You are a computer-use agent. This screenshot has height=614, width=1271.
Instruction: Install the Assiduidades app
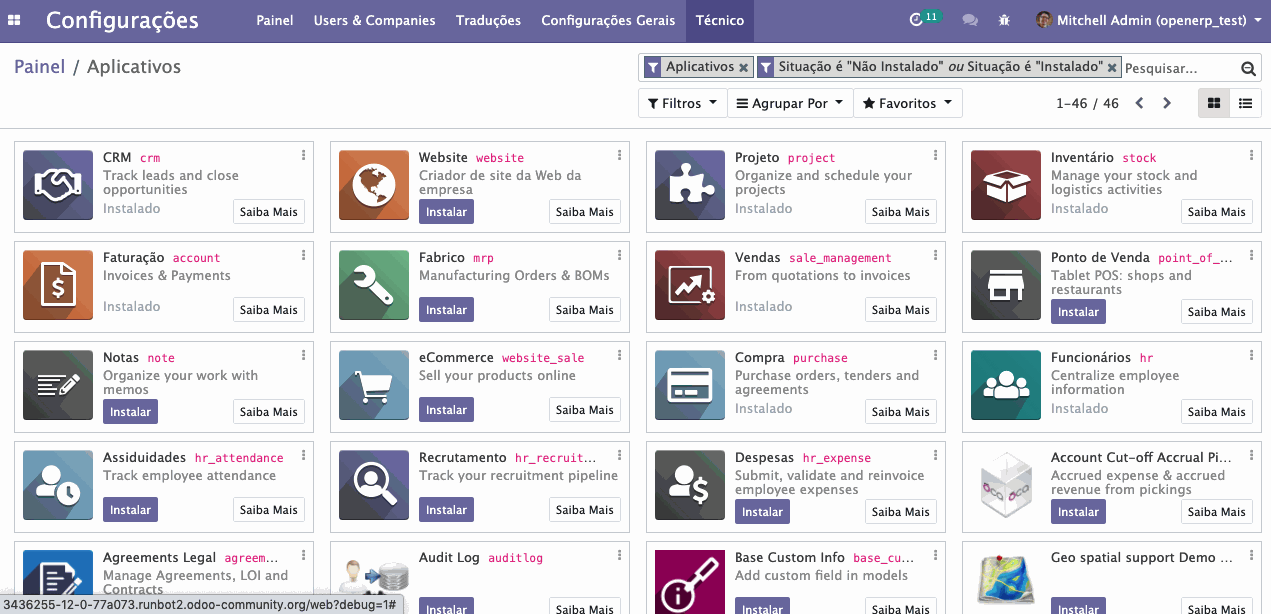point(130,510)
